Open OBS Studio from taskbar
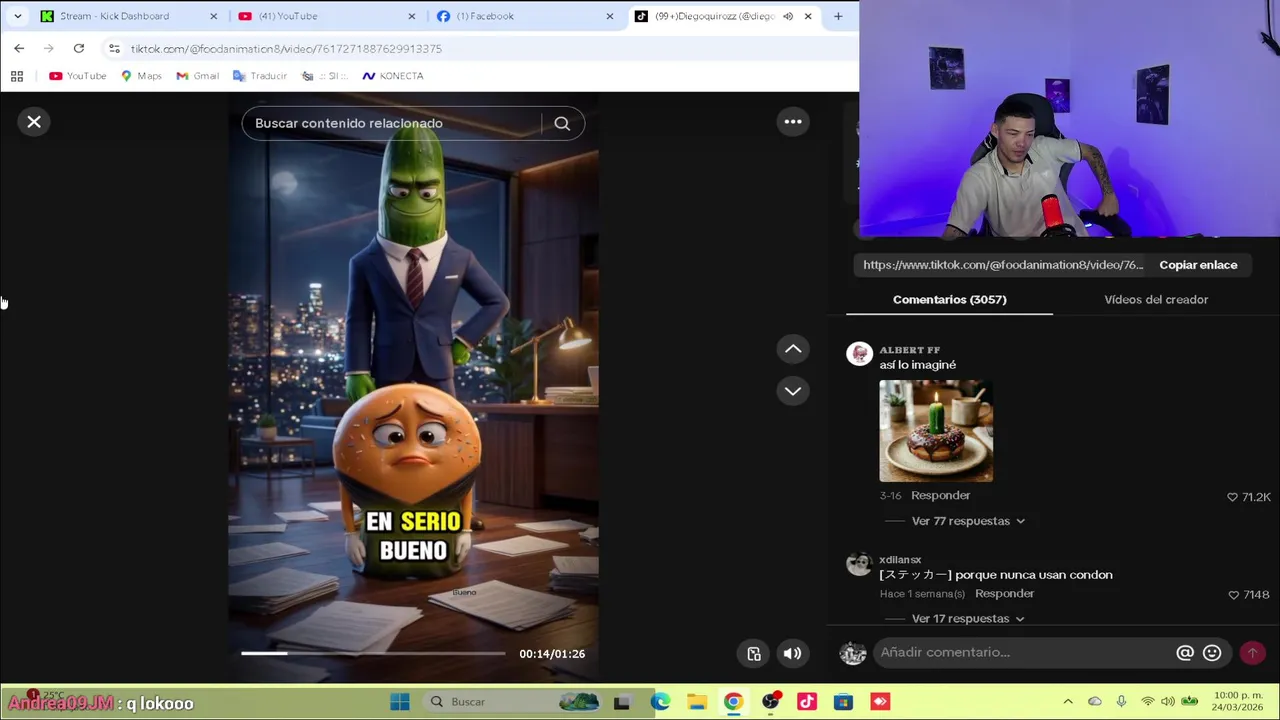1280x720 pixels. click(x=770, y=702)
